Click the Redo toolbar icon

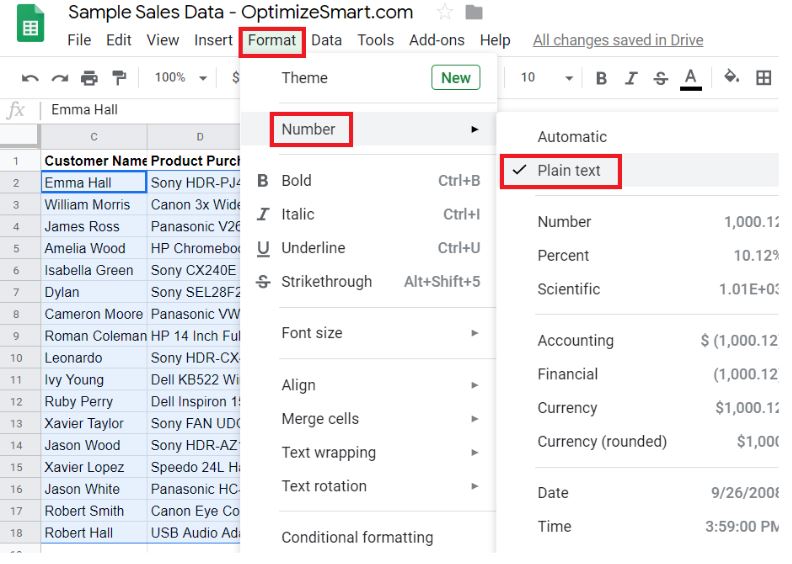60,78
